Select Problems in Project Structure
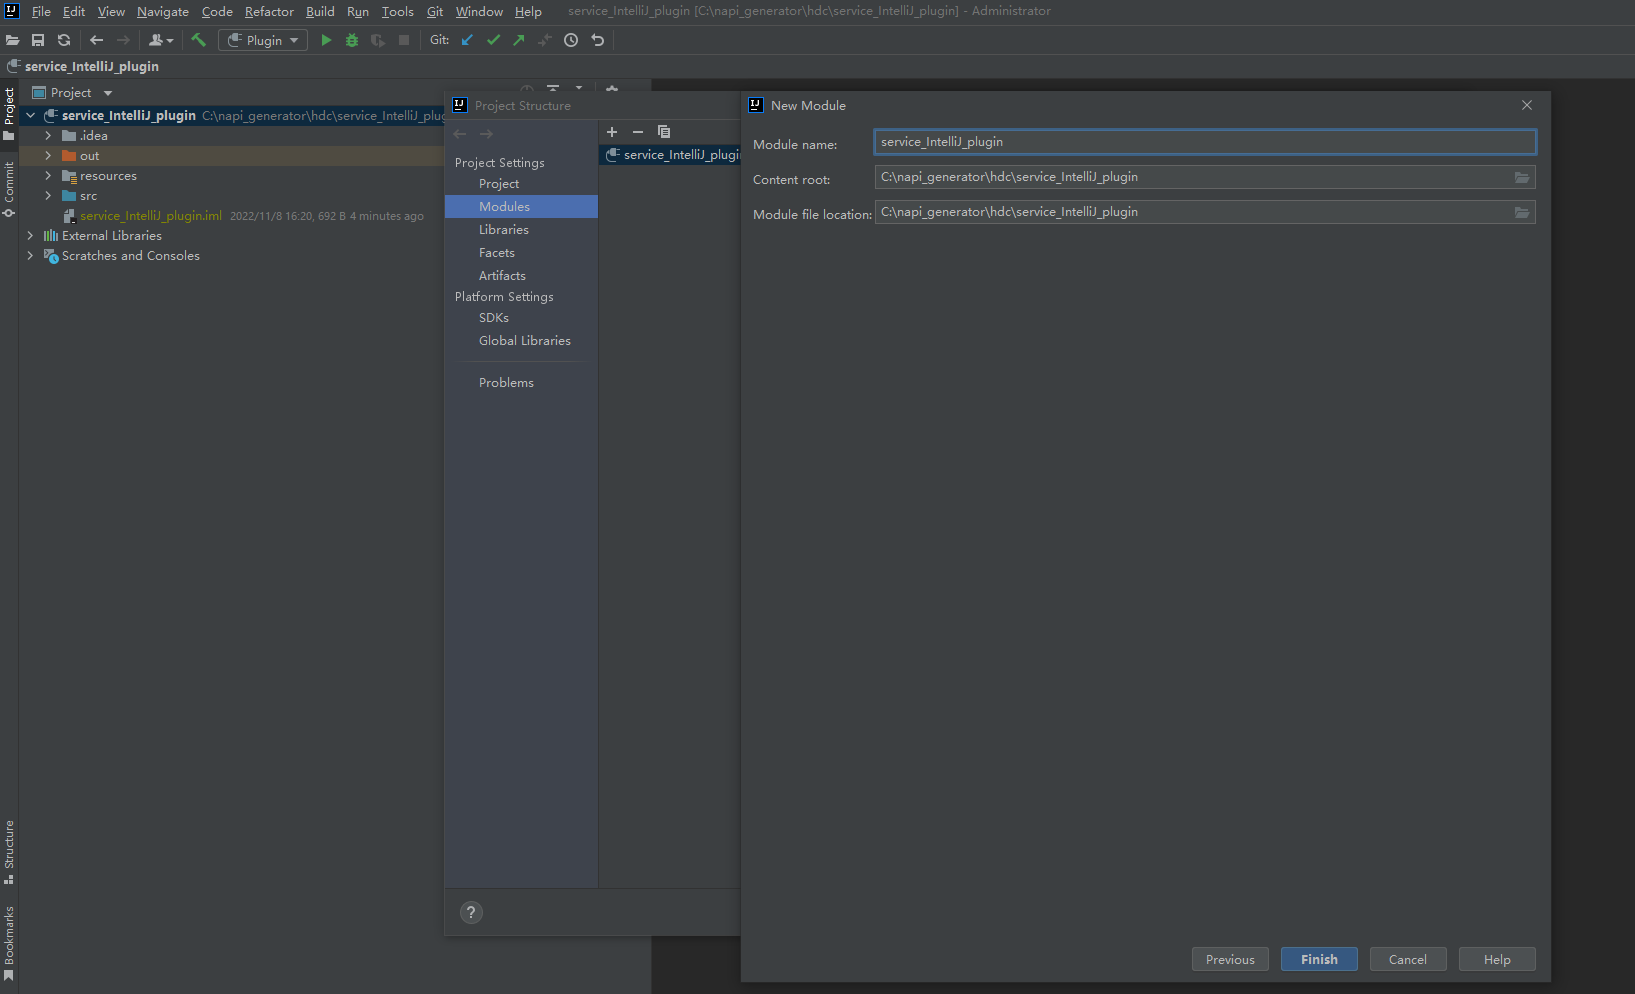 coord(506,382)
